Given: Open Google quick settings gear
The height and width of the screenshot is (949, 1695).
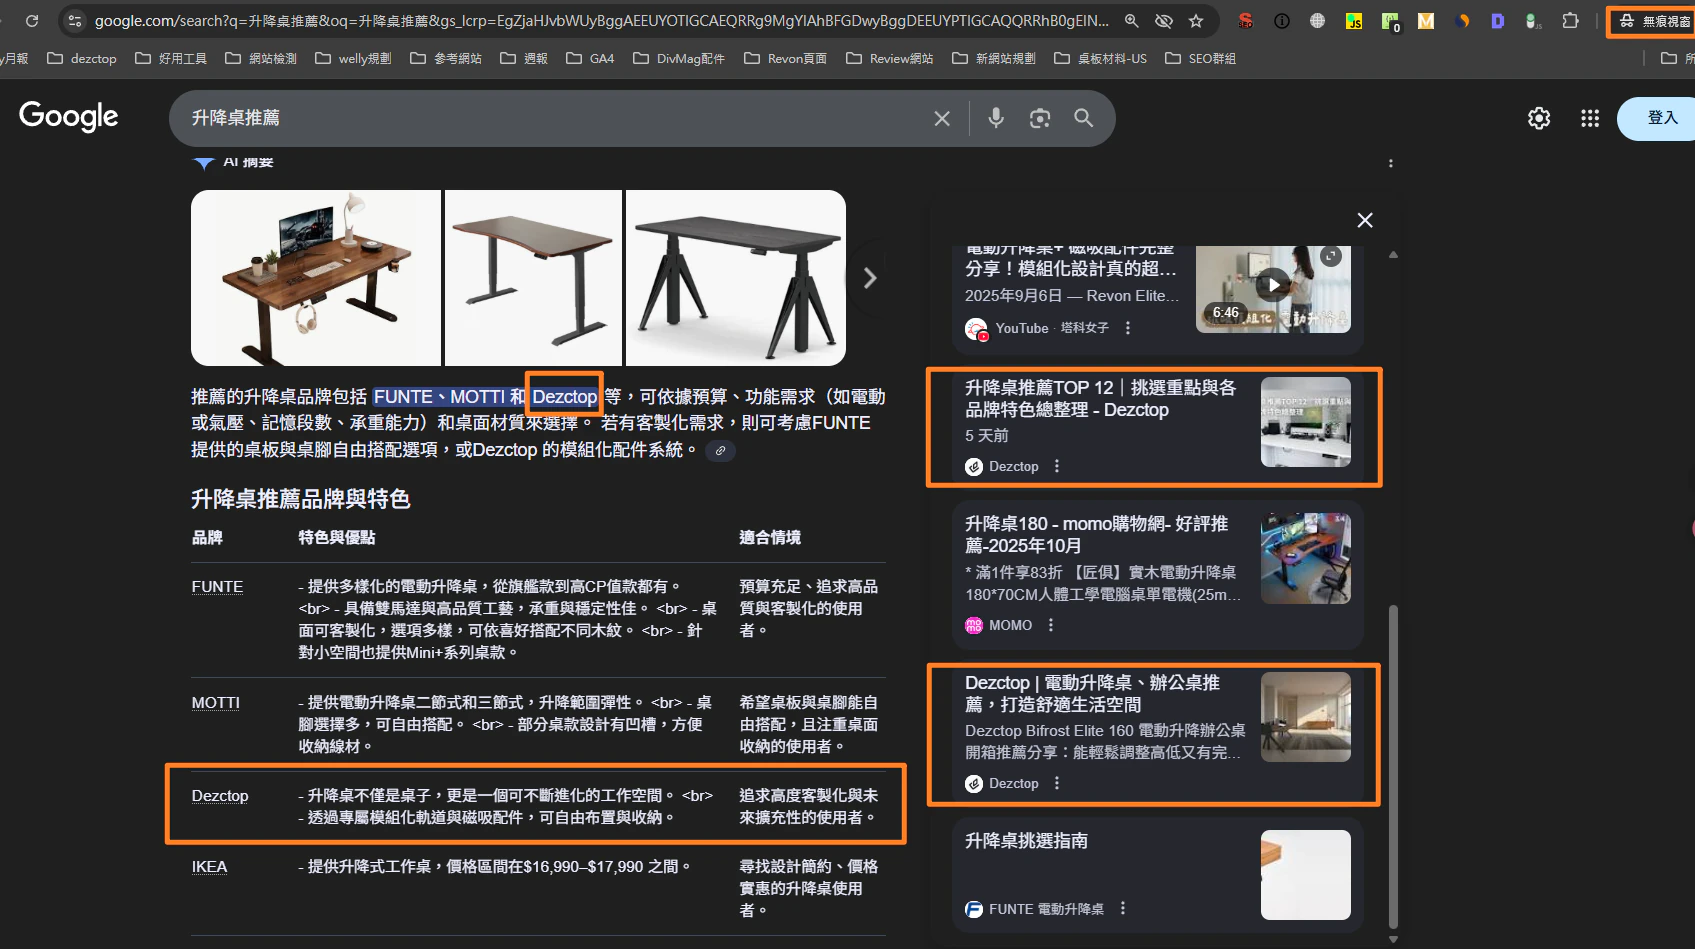Looking at the screenshot, I should 1539,118.
